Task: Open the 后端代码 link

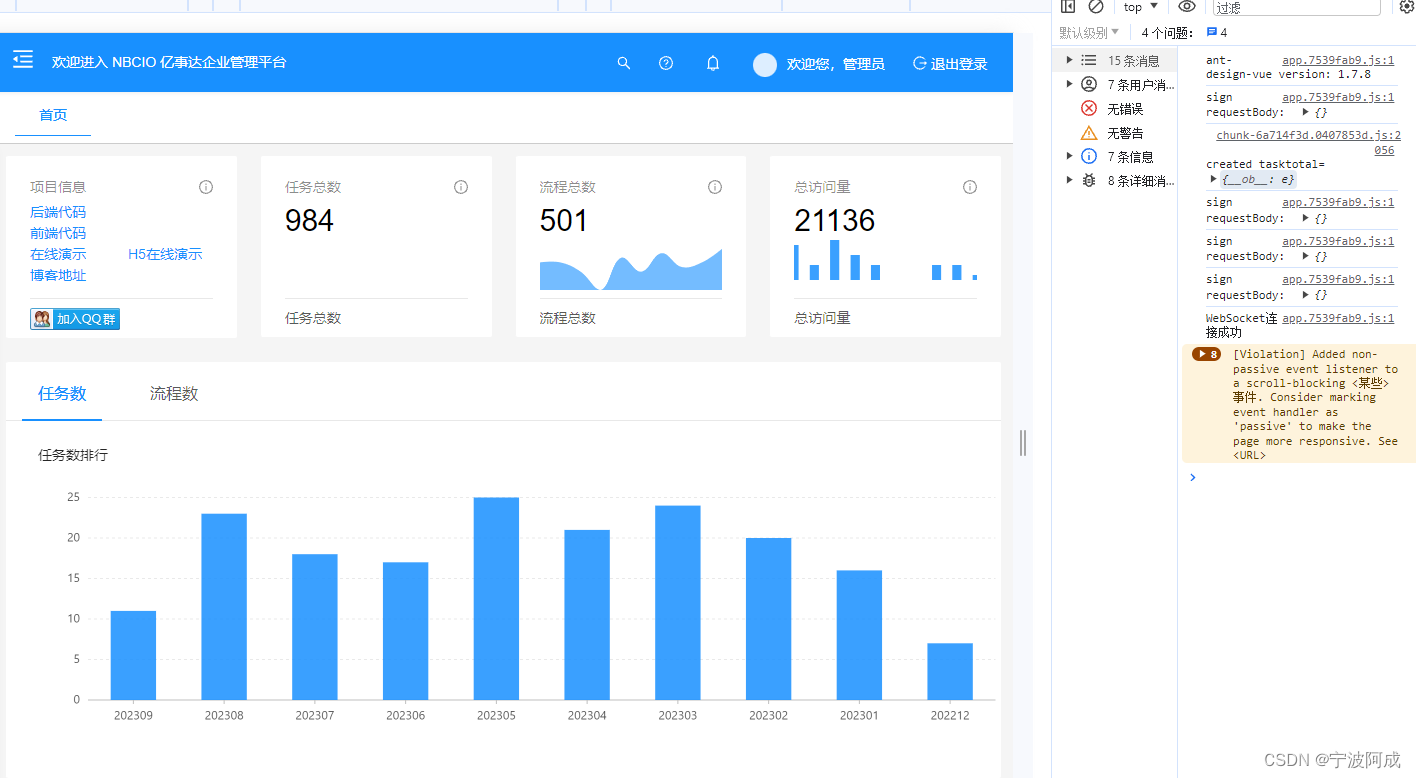Action: click(x=58, y=212)
